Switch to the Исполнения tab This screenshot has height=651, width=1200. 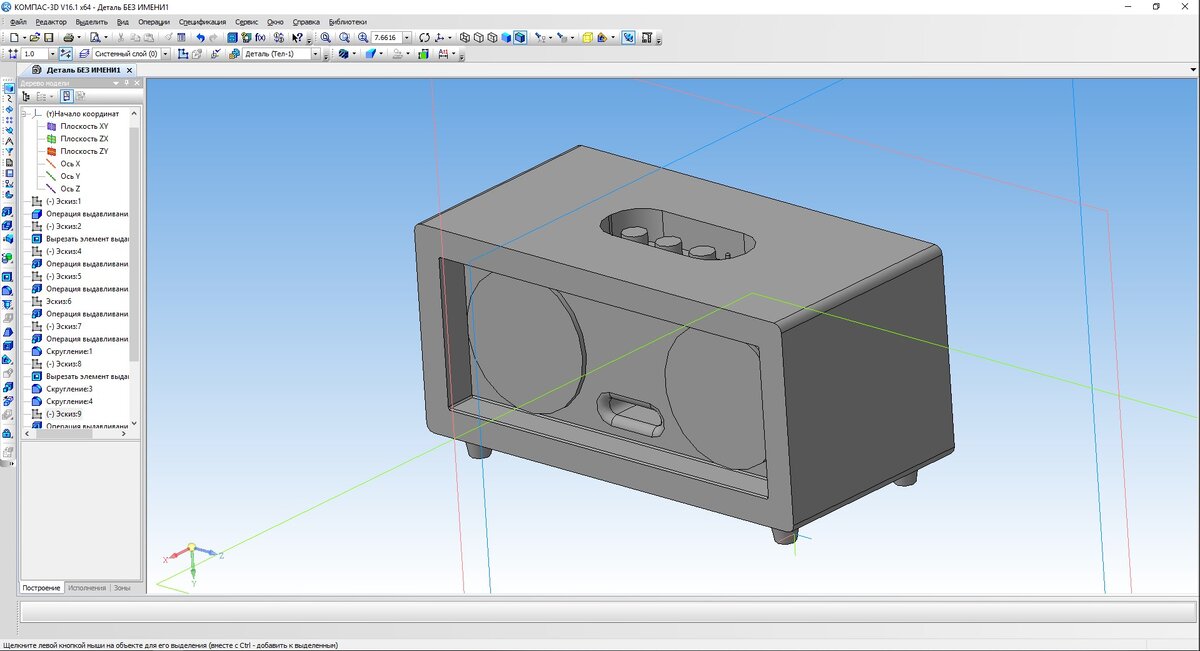click(88, 588)
